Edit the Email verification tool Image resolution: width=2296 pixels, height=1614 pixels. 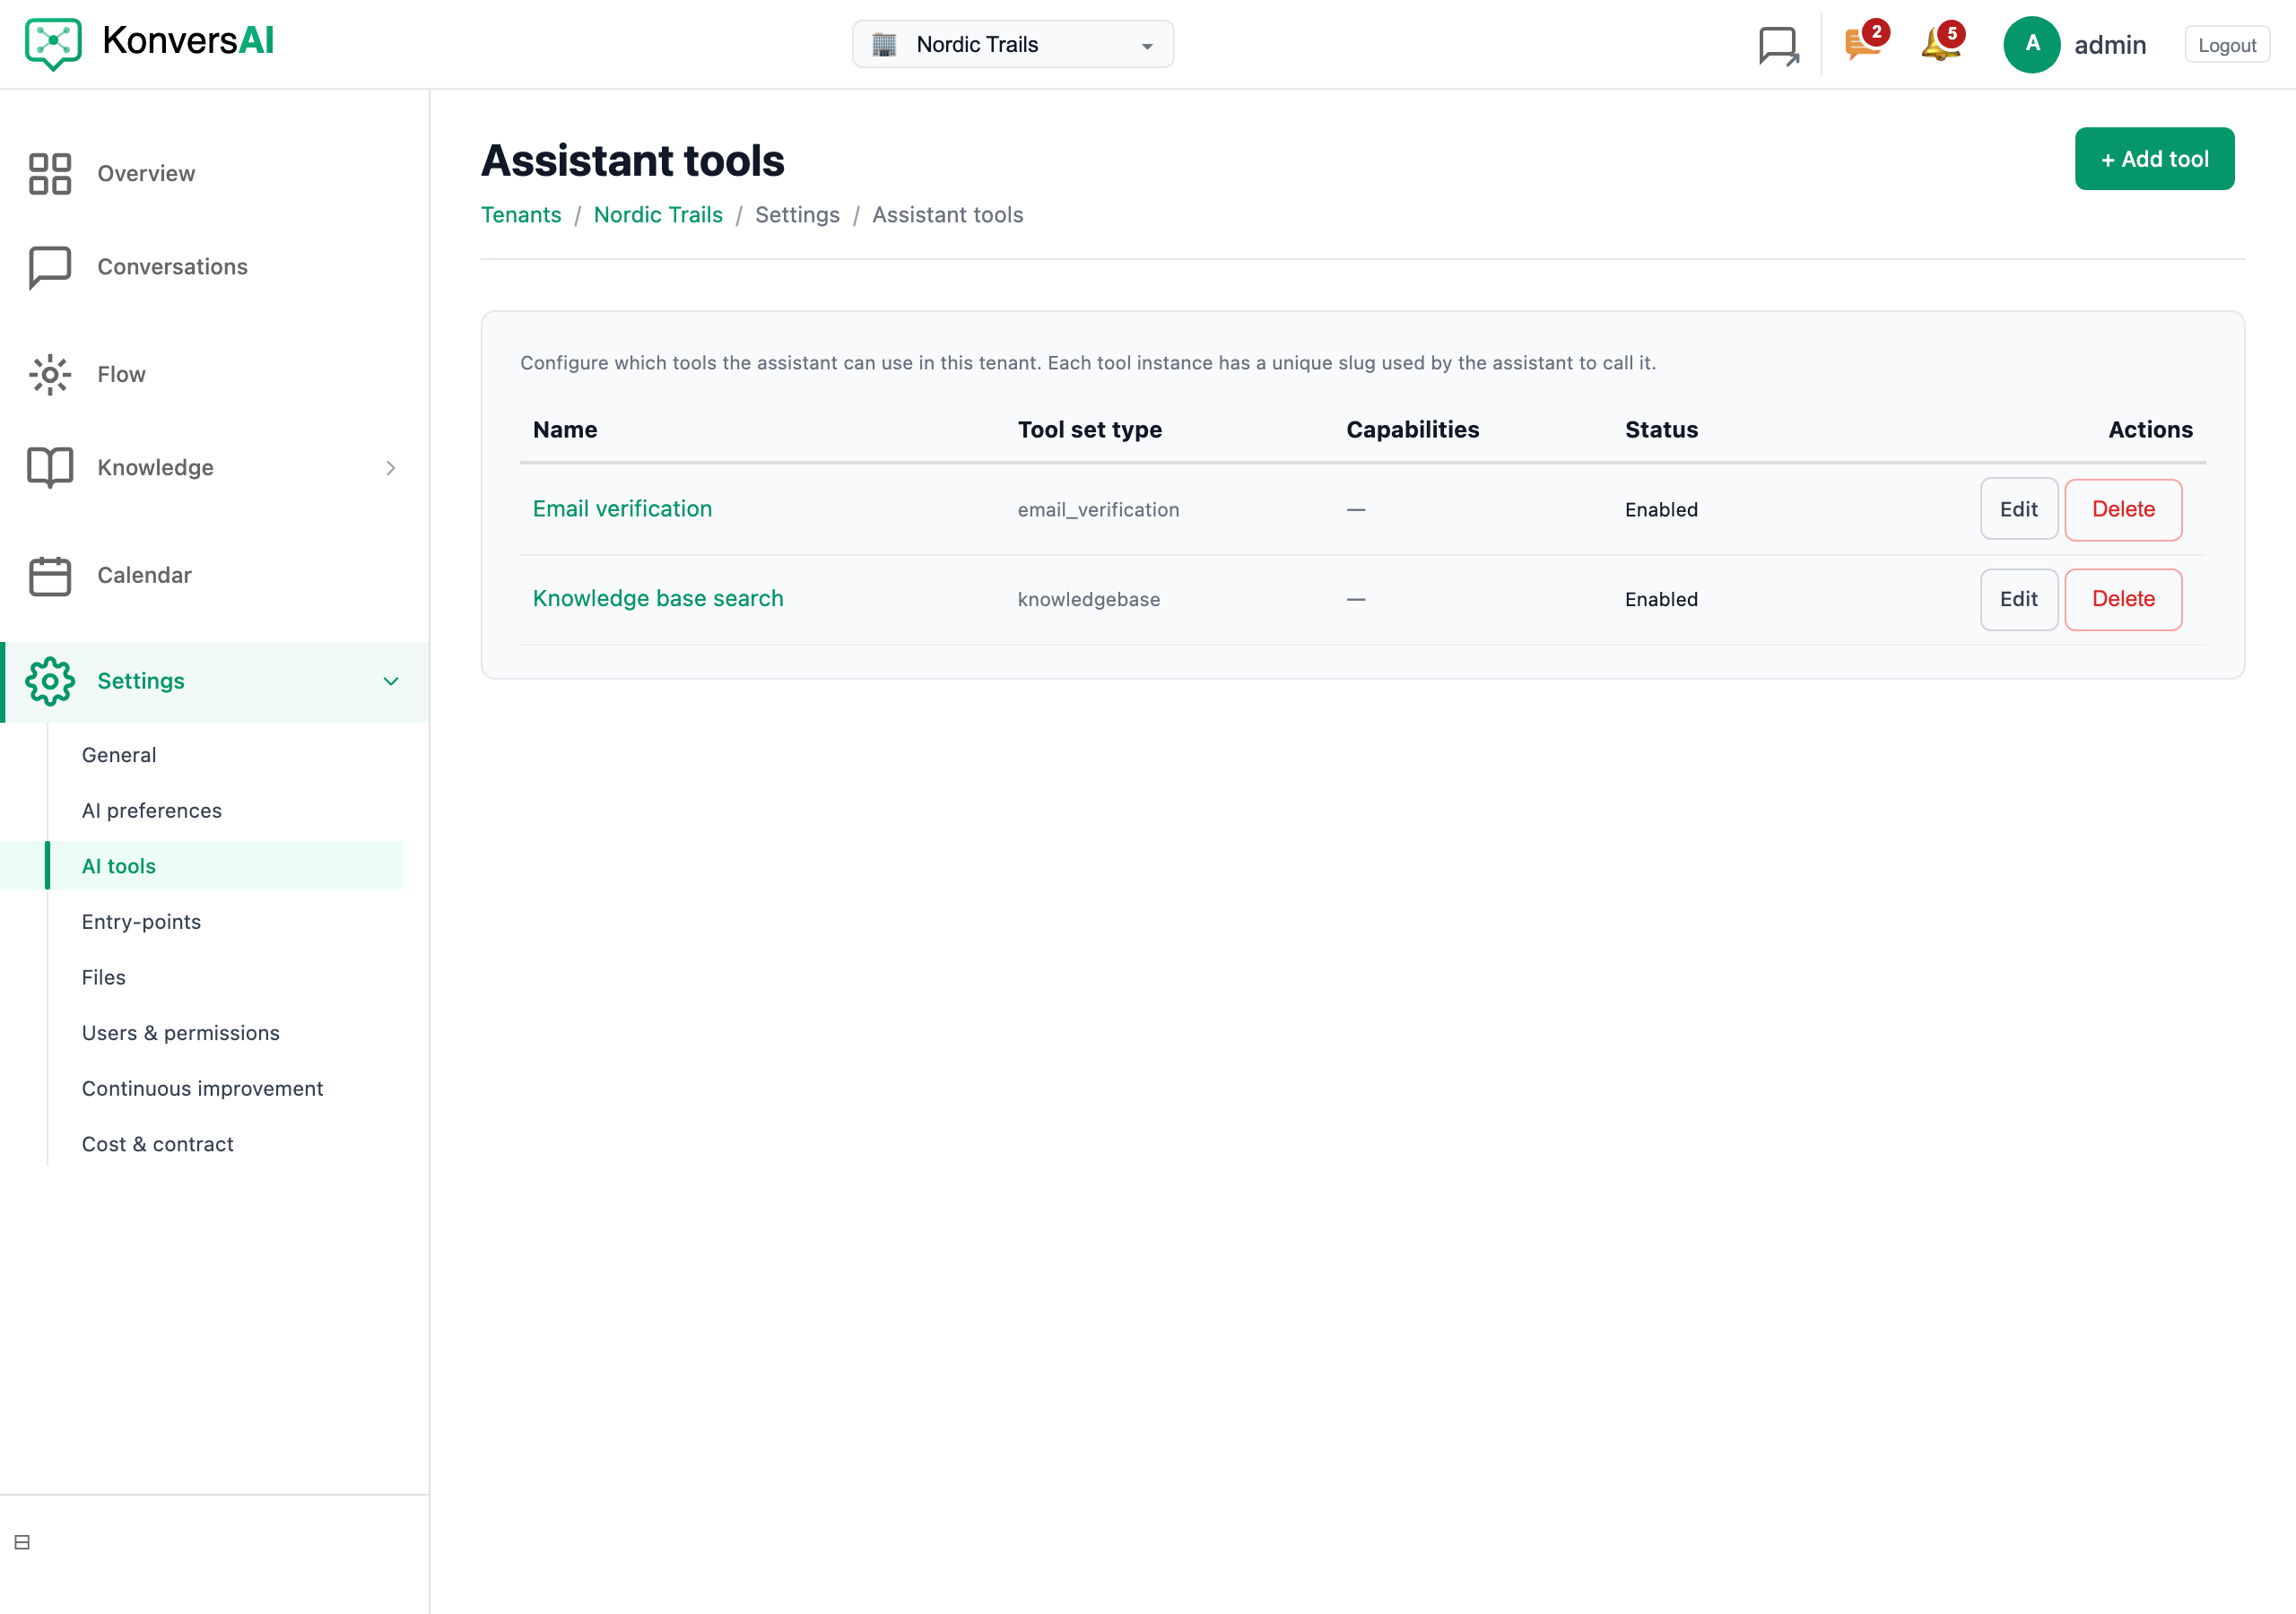(x=2018, y=509)
